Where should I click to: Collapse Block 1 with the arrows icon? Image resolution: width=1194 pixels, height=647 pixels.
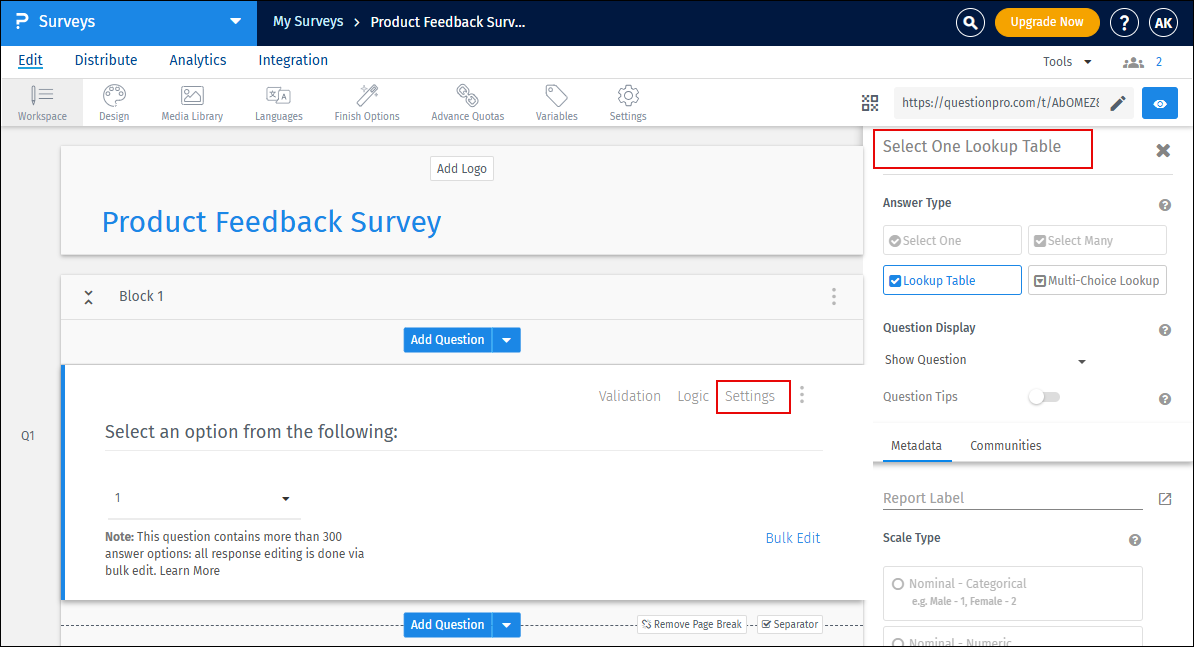click(88, 297)
